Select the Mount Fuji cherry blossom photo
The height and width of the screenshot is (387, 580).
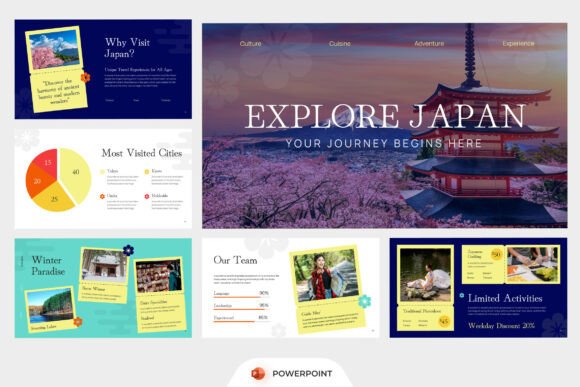(x=55, y=50)
